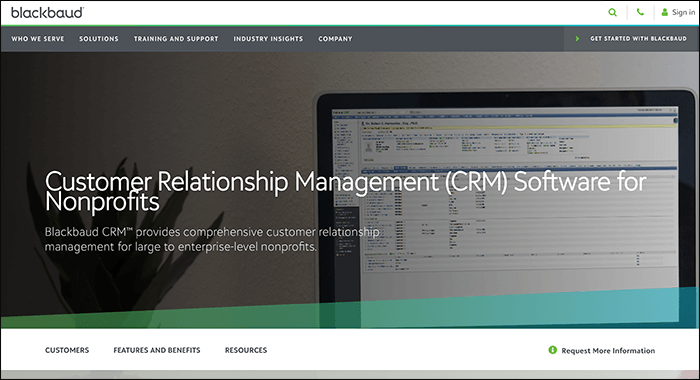Image resolution: width=700 pixels, height=380 pixels.
Task: Jump to the Customers section
Action: (67, 350)
